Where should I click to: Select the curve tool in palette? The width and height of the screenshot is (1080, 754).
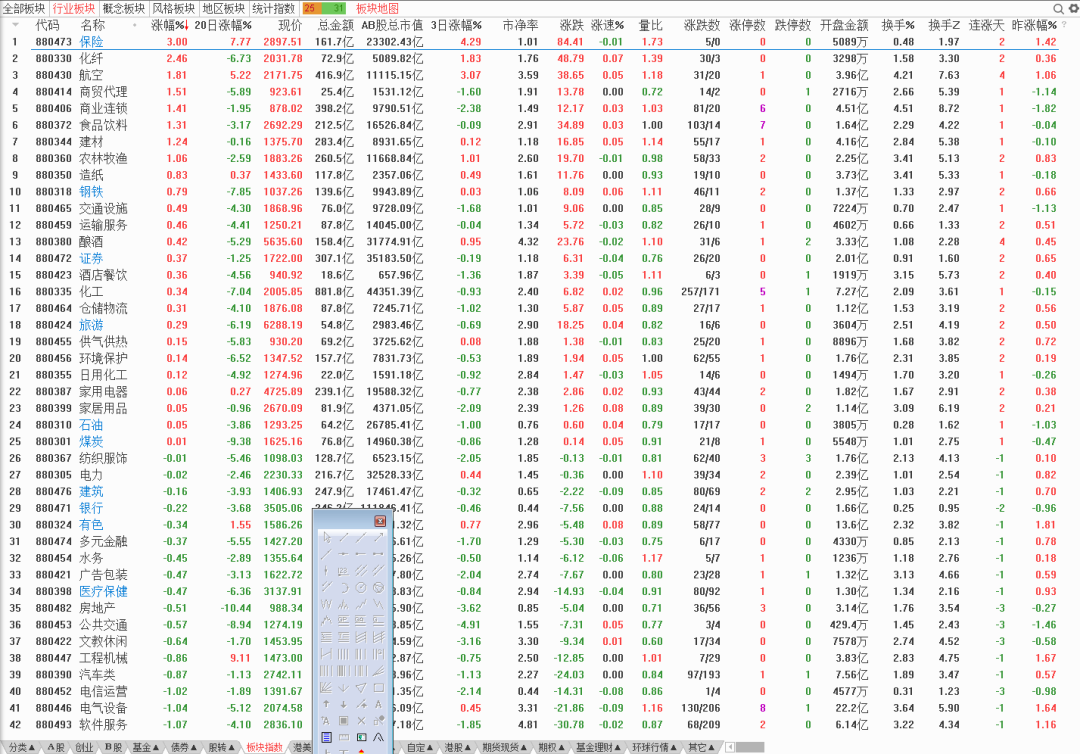pyautogui.click(x=379, y=737)
